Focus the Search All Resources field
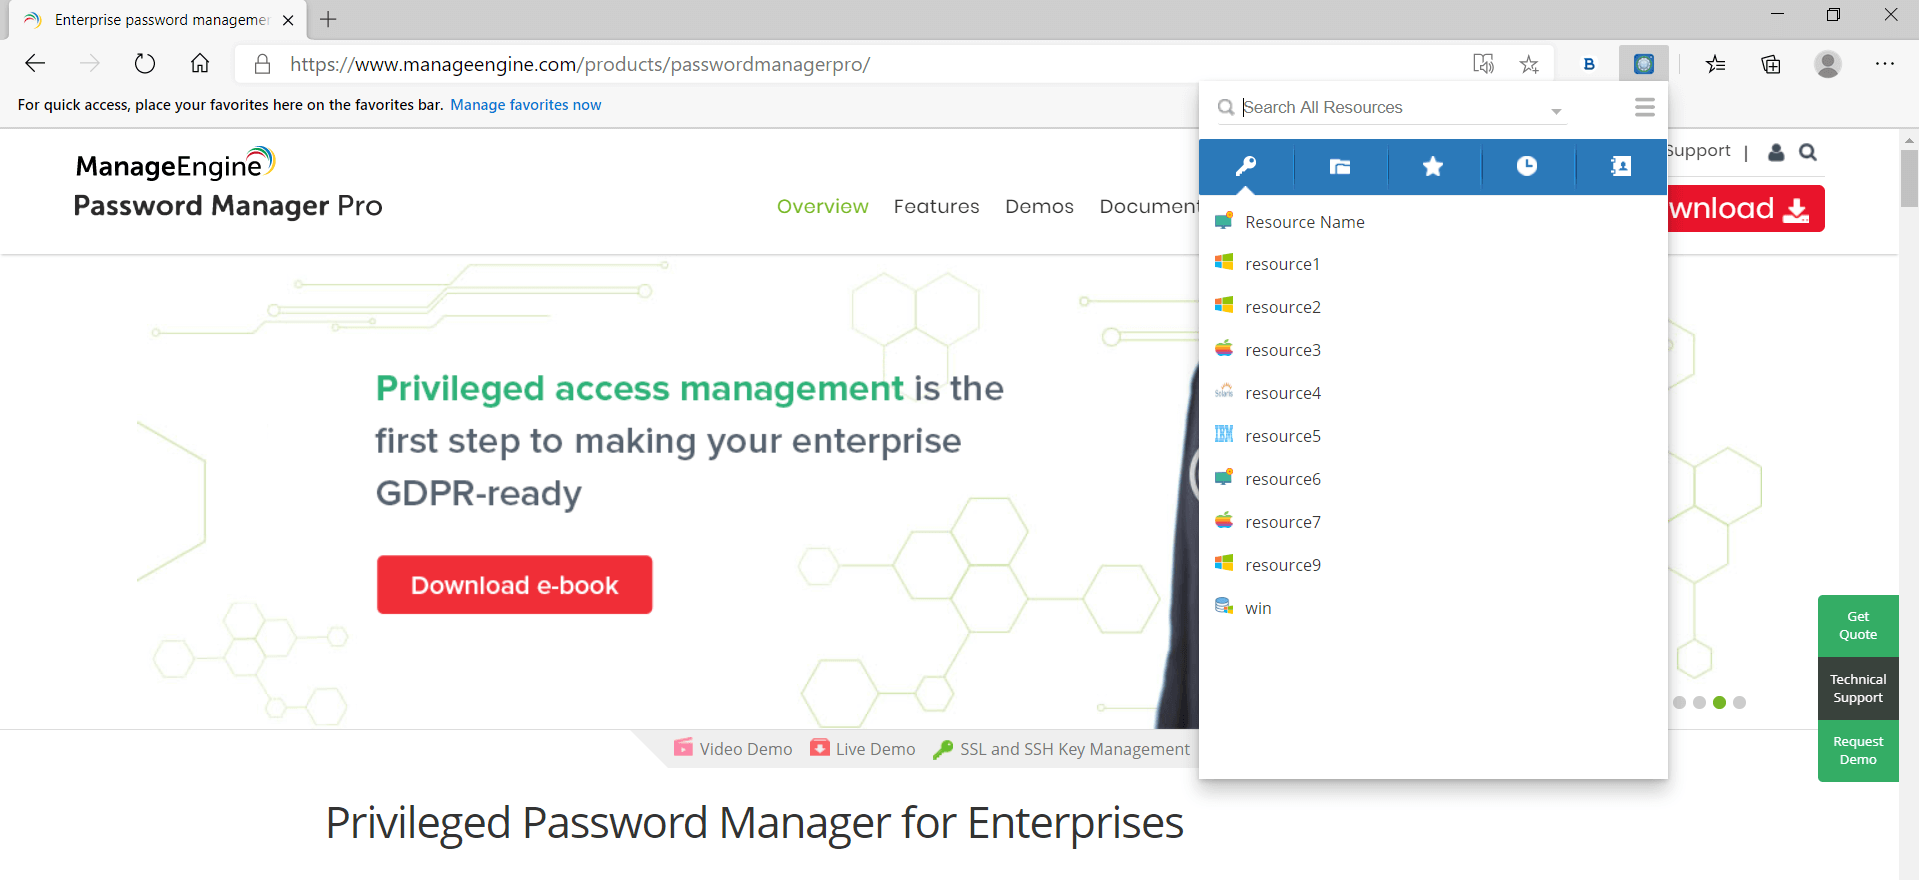The height and width of the screenshot is (880, 1919). pos(1390,107)
